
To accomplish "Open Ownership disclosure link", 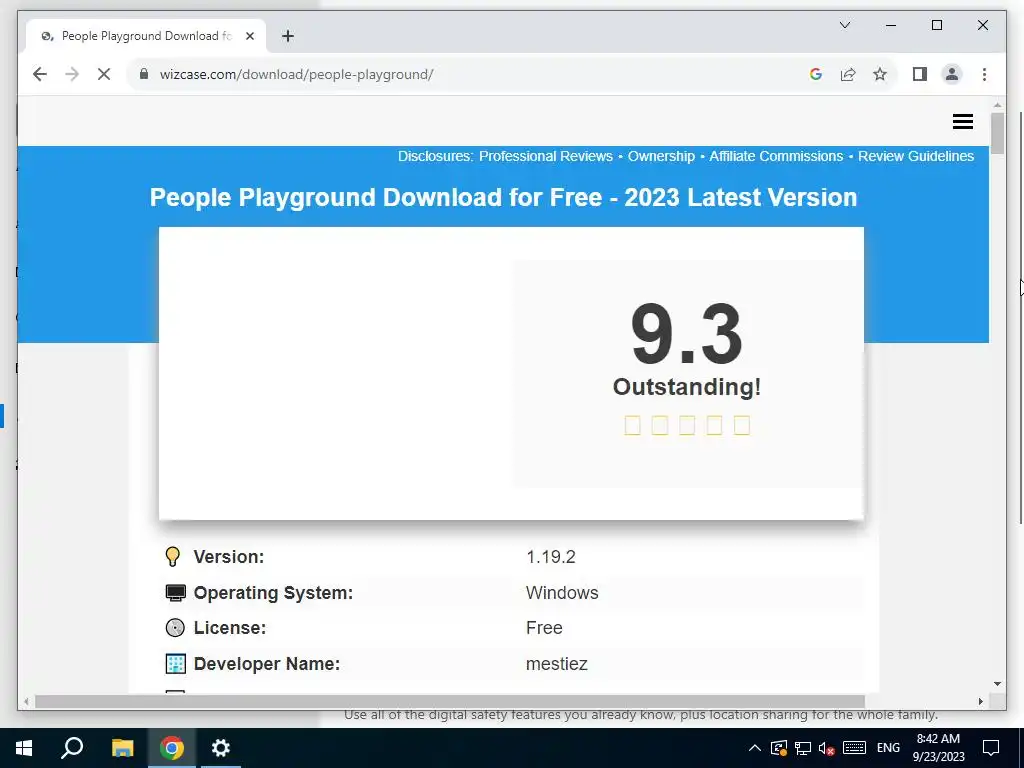I will [x=661, y=156].
